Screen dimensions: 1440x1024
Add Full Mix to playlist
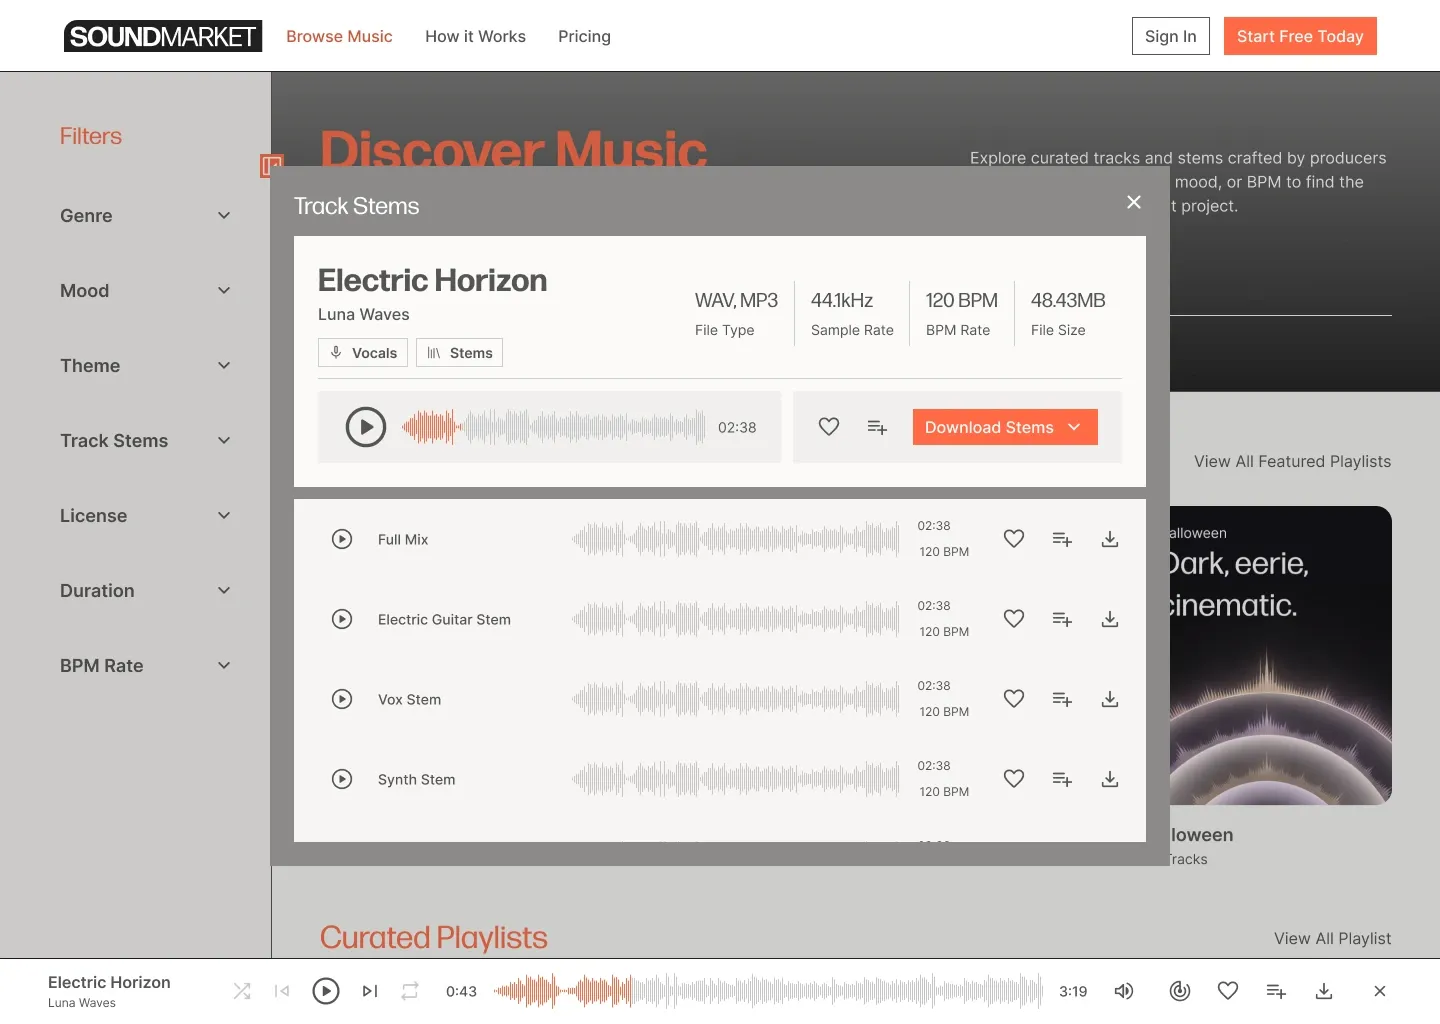click(x=1062, y=539)
